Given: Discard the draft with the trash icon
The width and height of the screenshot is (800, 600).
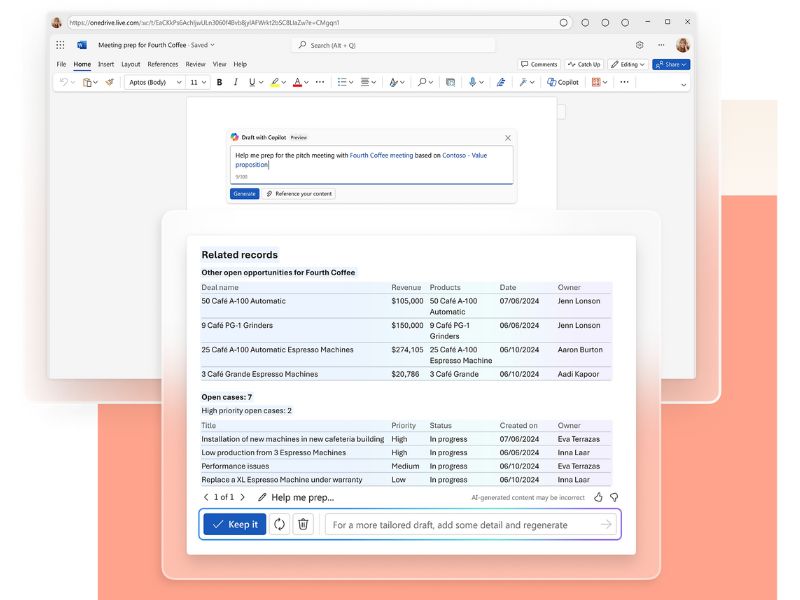Looking at the screenshot, I should pyautogui.click(x=304, y=524).
